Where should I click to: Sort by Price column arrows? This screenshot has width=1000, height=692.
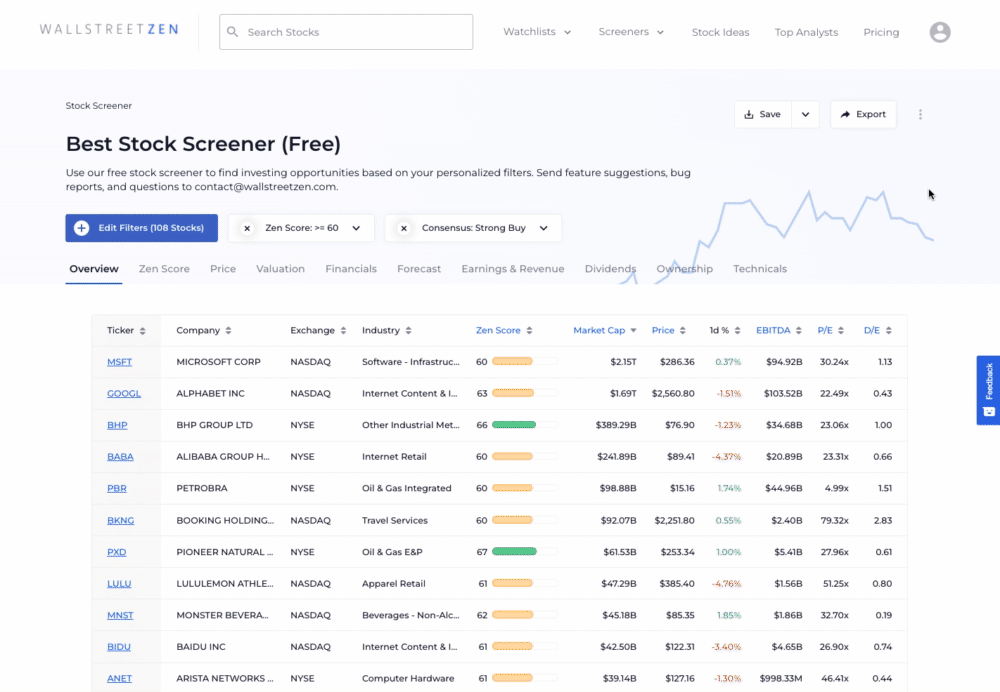[682, 330]
